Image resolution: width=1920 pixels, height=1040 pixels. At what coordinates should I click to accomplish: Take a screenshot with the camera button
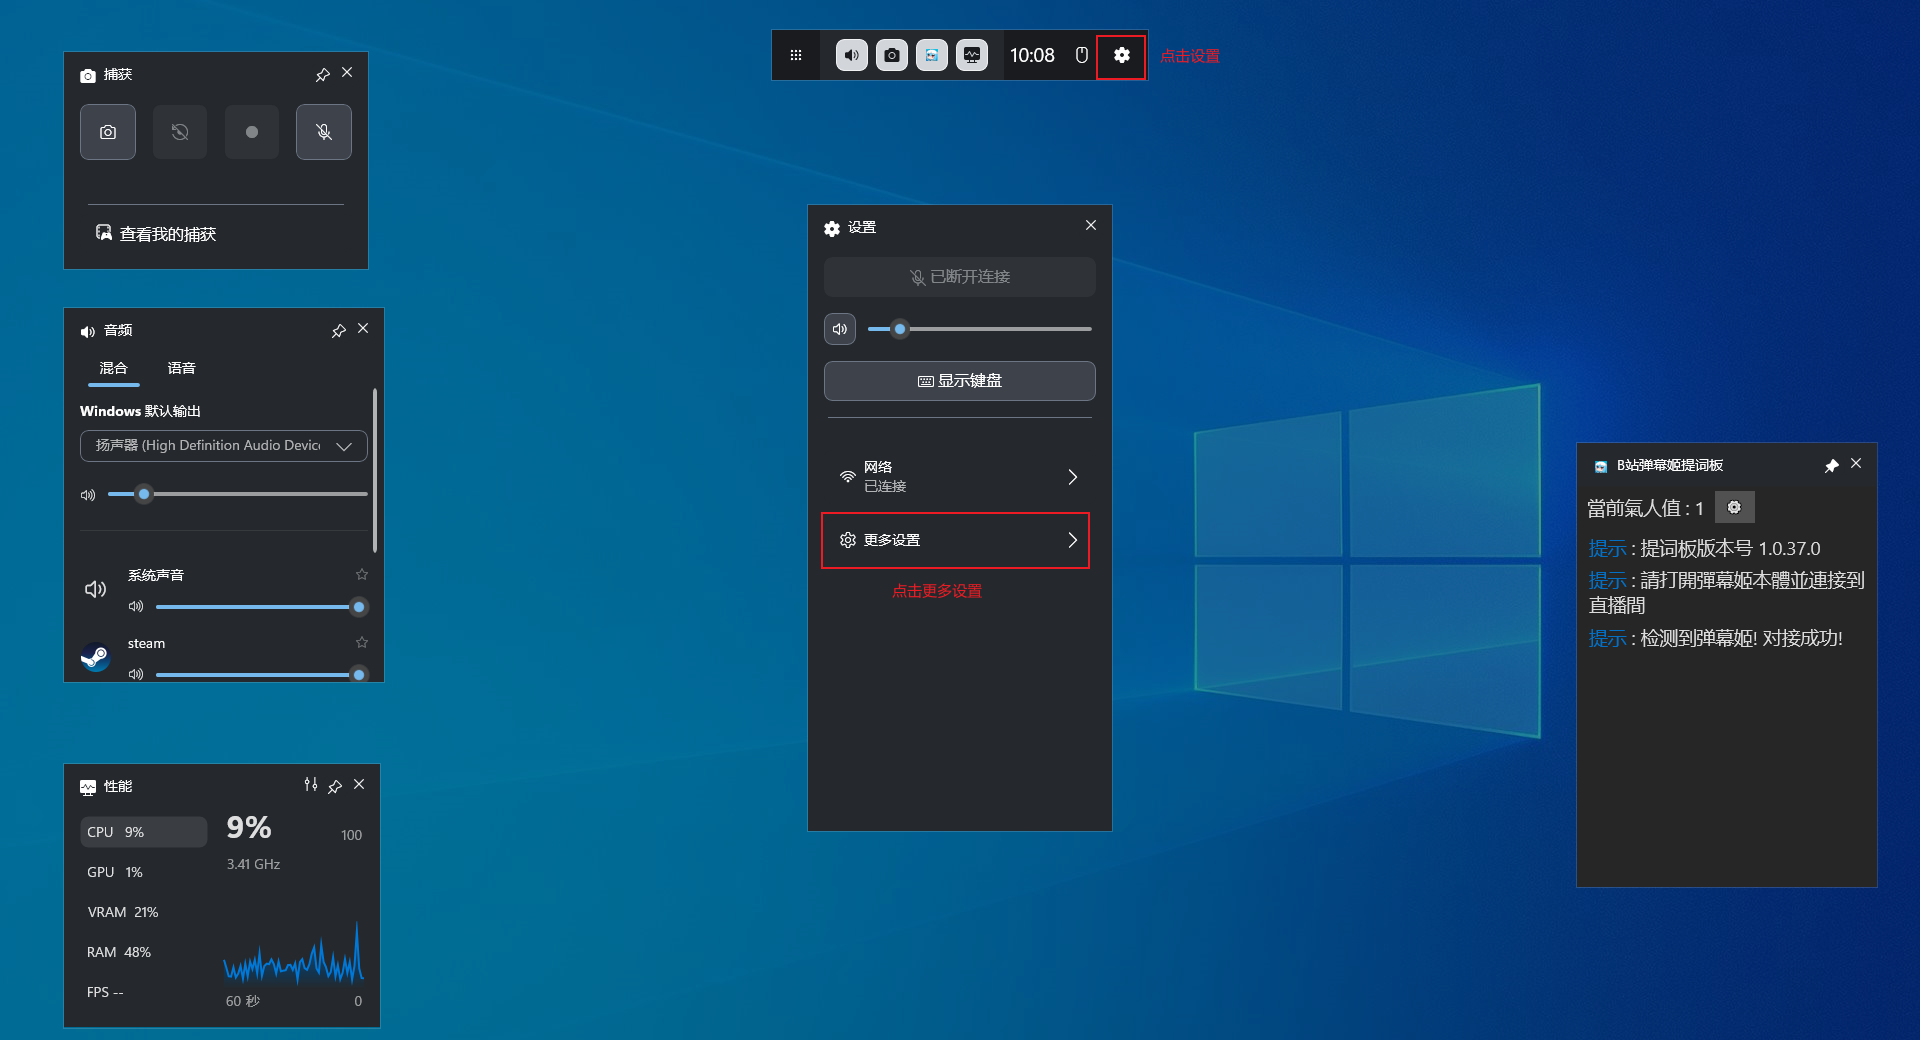[x=108, y=132]
